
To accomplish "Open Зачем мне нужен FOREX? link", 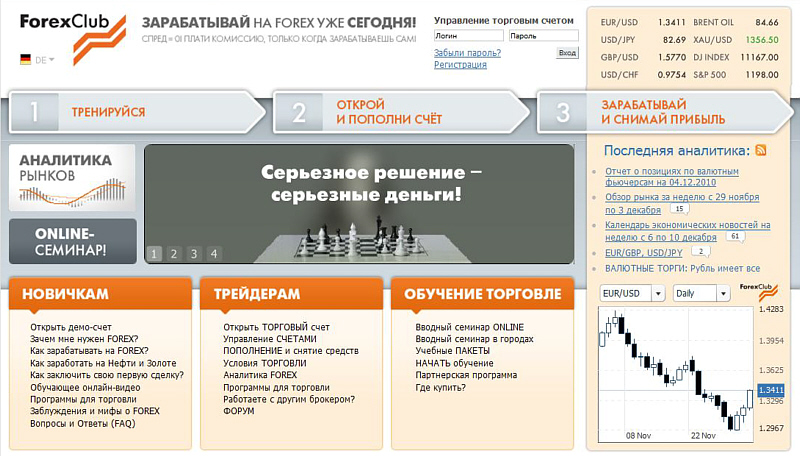I will pyautogui.click(x=84, y=339).
